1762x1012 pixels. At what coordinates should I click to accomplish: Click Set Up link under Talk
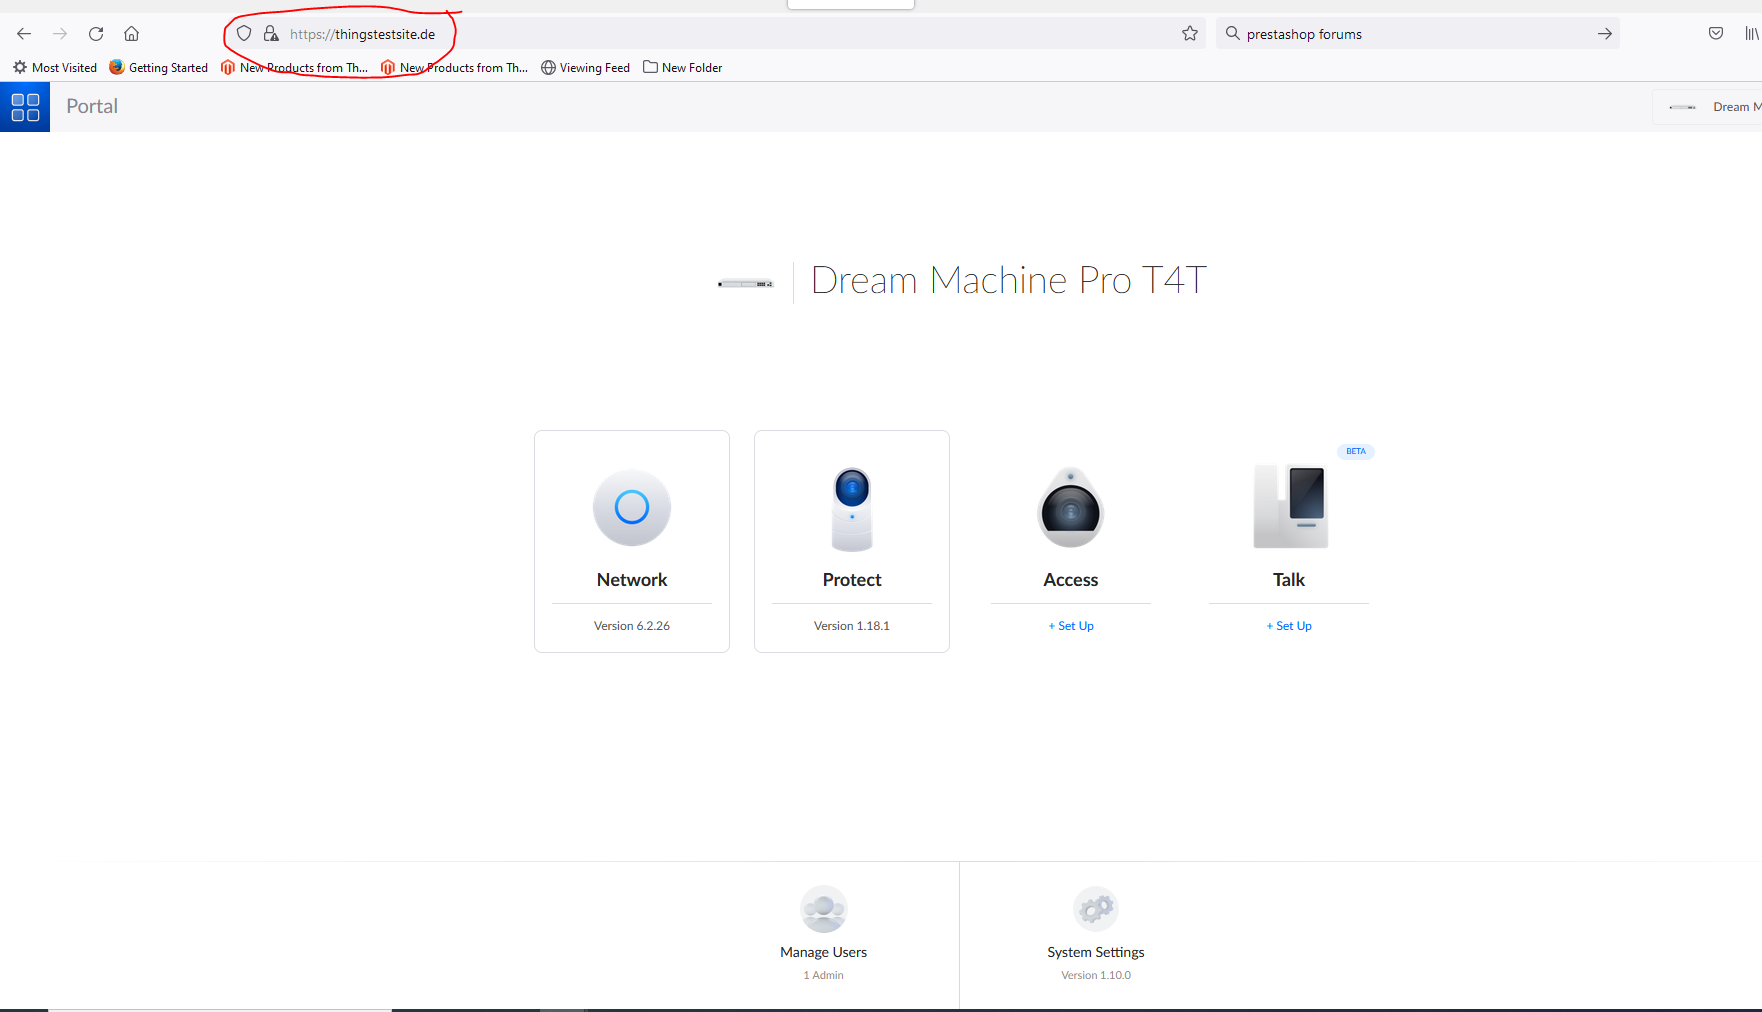pos(1289,626)
